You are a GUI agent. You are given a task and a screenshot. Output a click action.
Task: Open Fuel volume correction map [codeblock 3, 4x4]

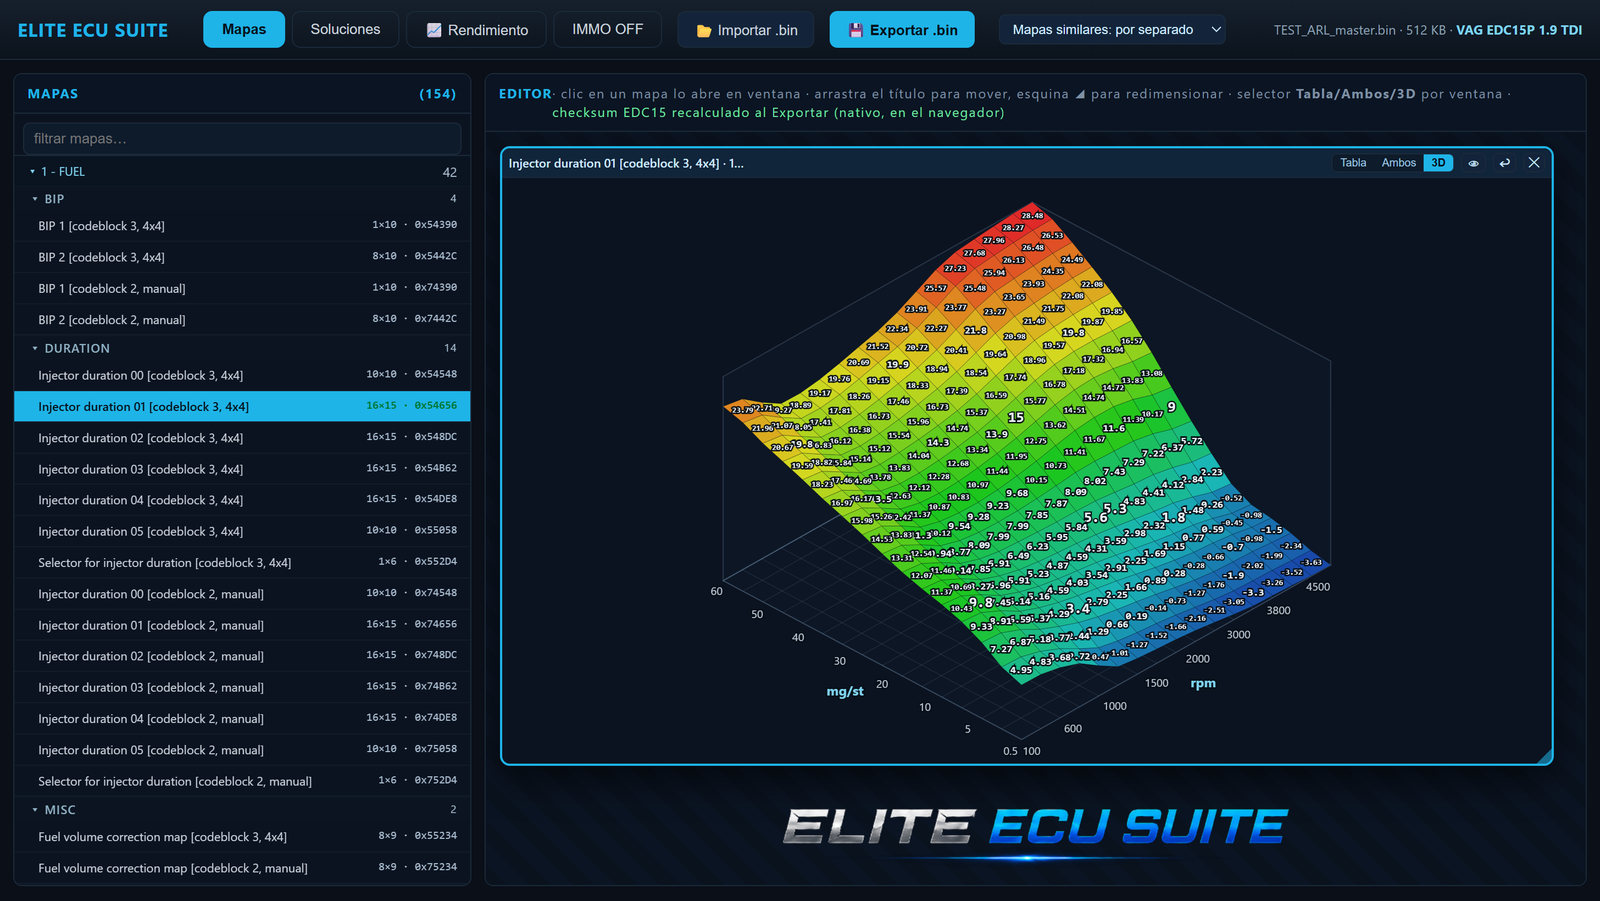[x=242, y=837]
